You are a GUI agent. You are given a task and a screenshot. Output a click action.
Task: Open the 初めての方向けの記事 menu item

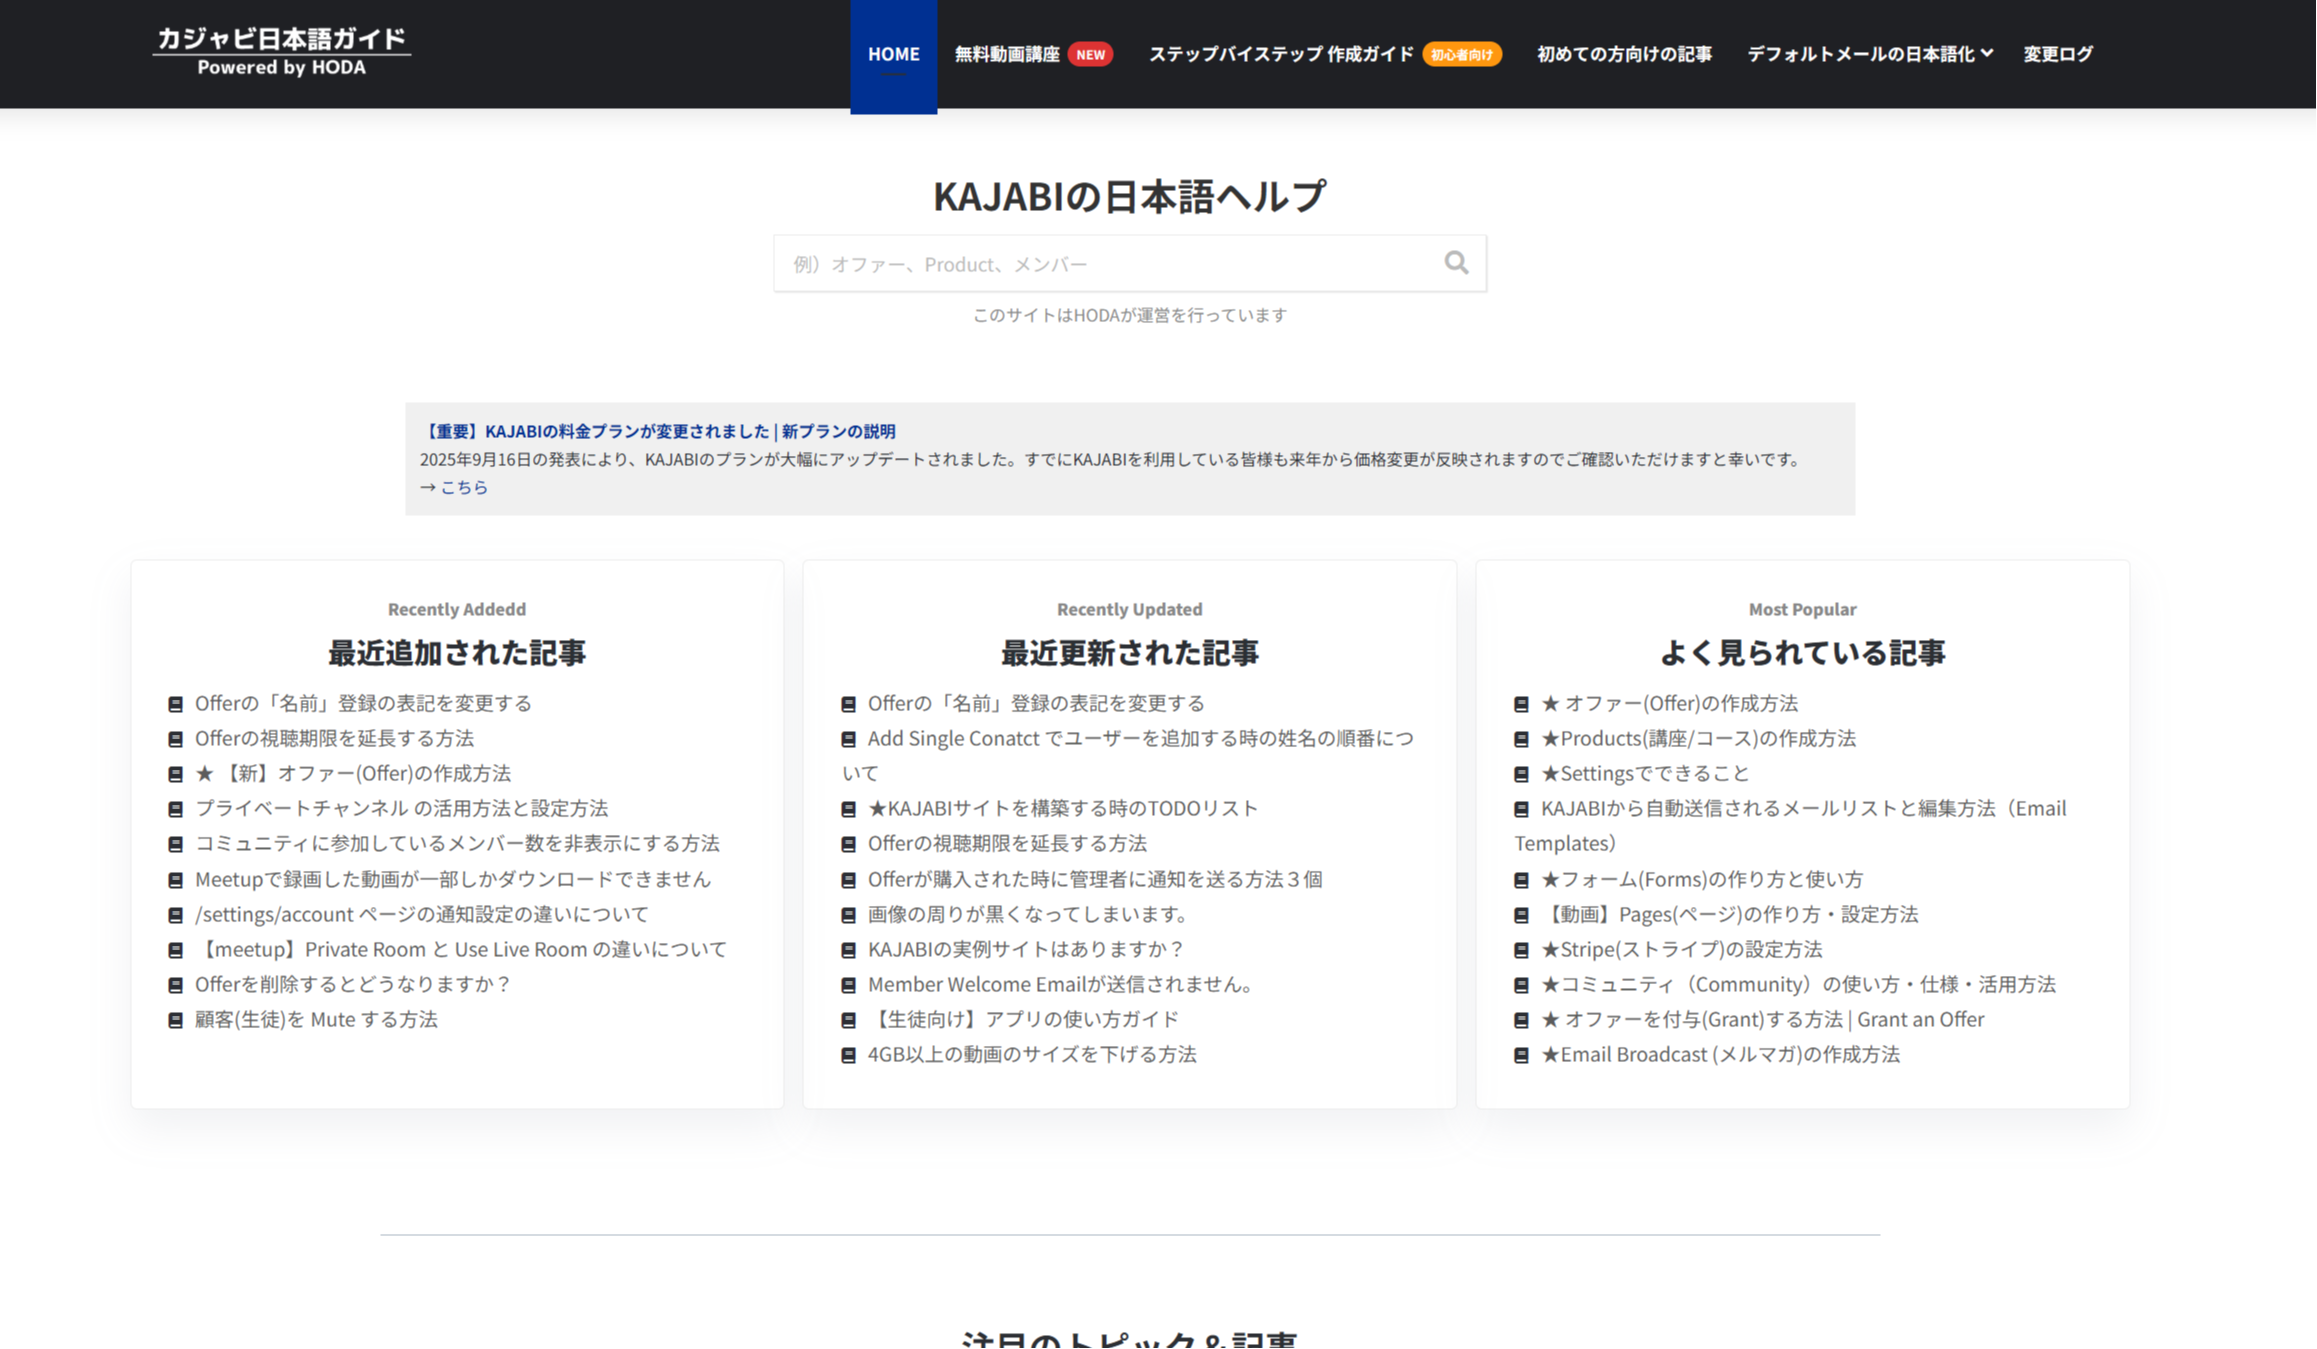point(1623,54)
